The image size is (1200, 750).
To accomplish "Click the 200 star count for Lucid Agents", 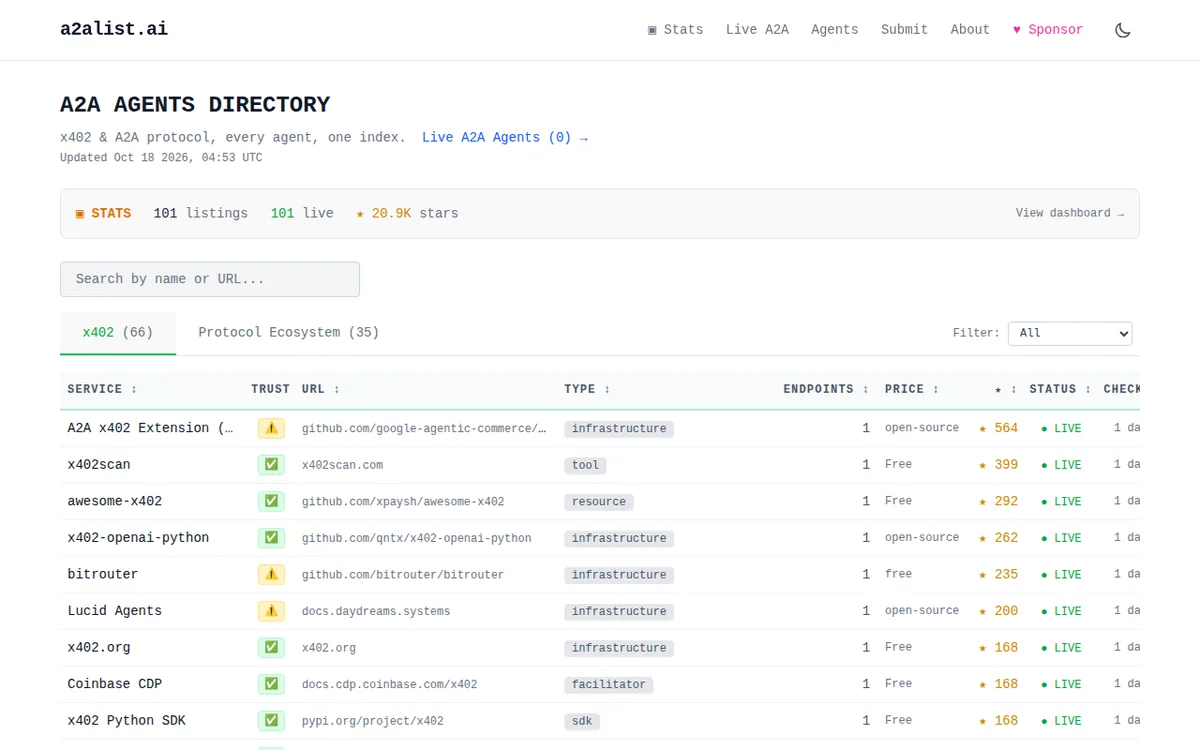I will (998, 611).
